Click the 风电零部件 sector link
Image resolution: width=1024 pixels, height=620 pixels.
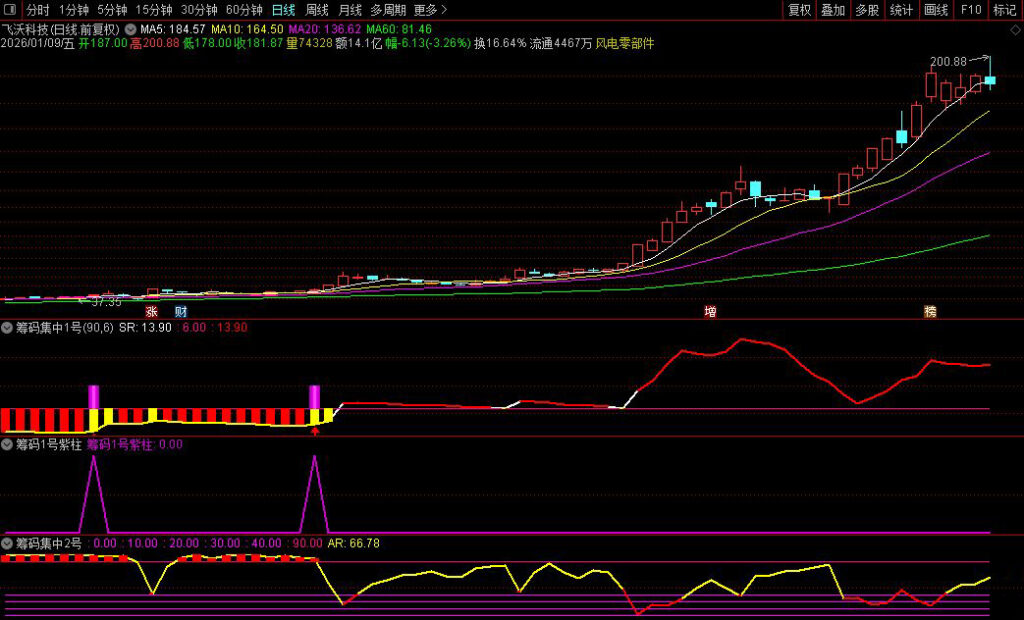click(x=627, y=44)
